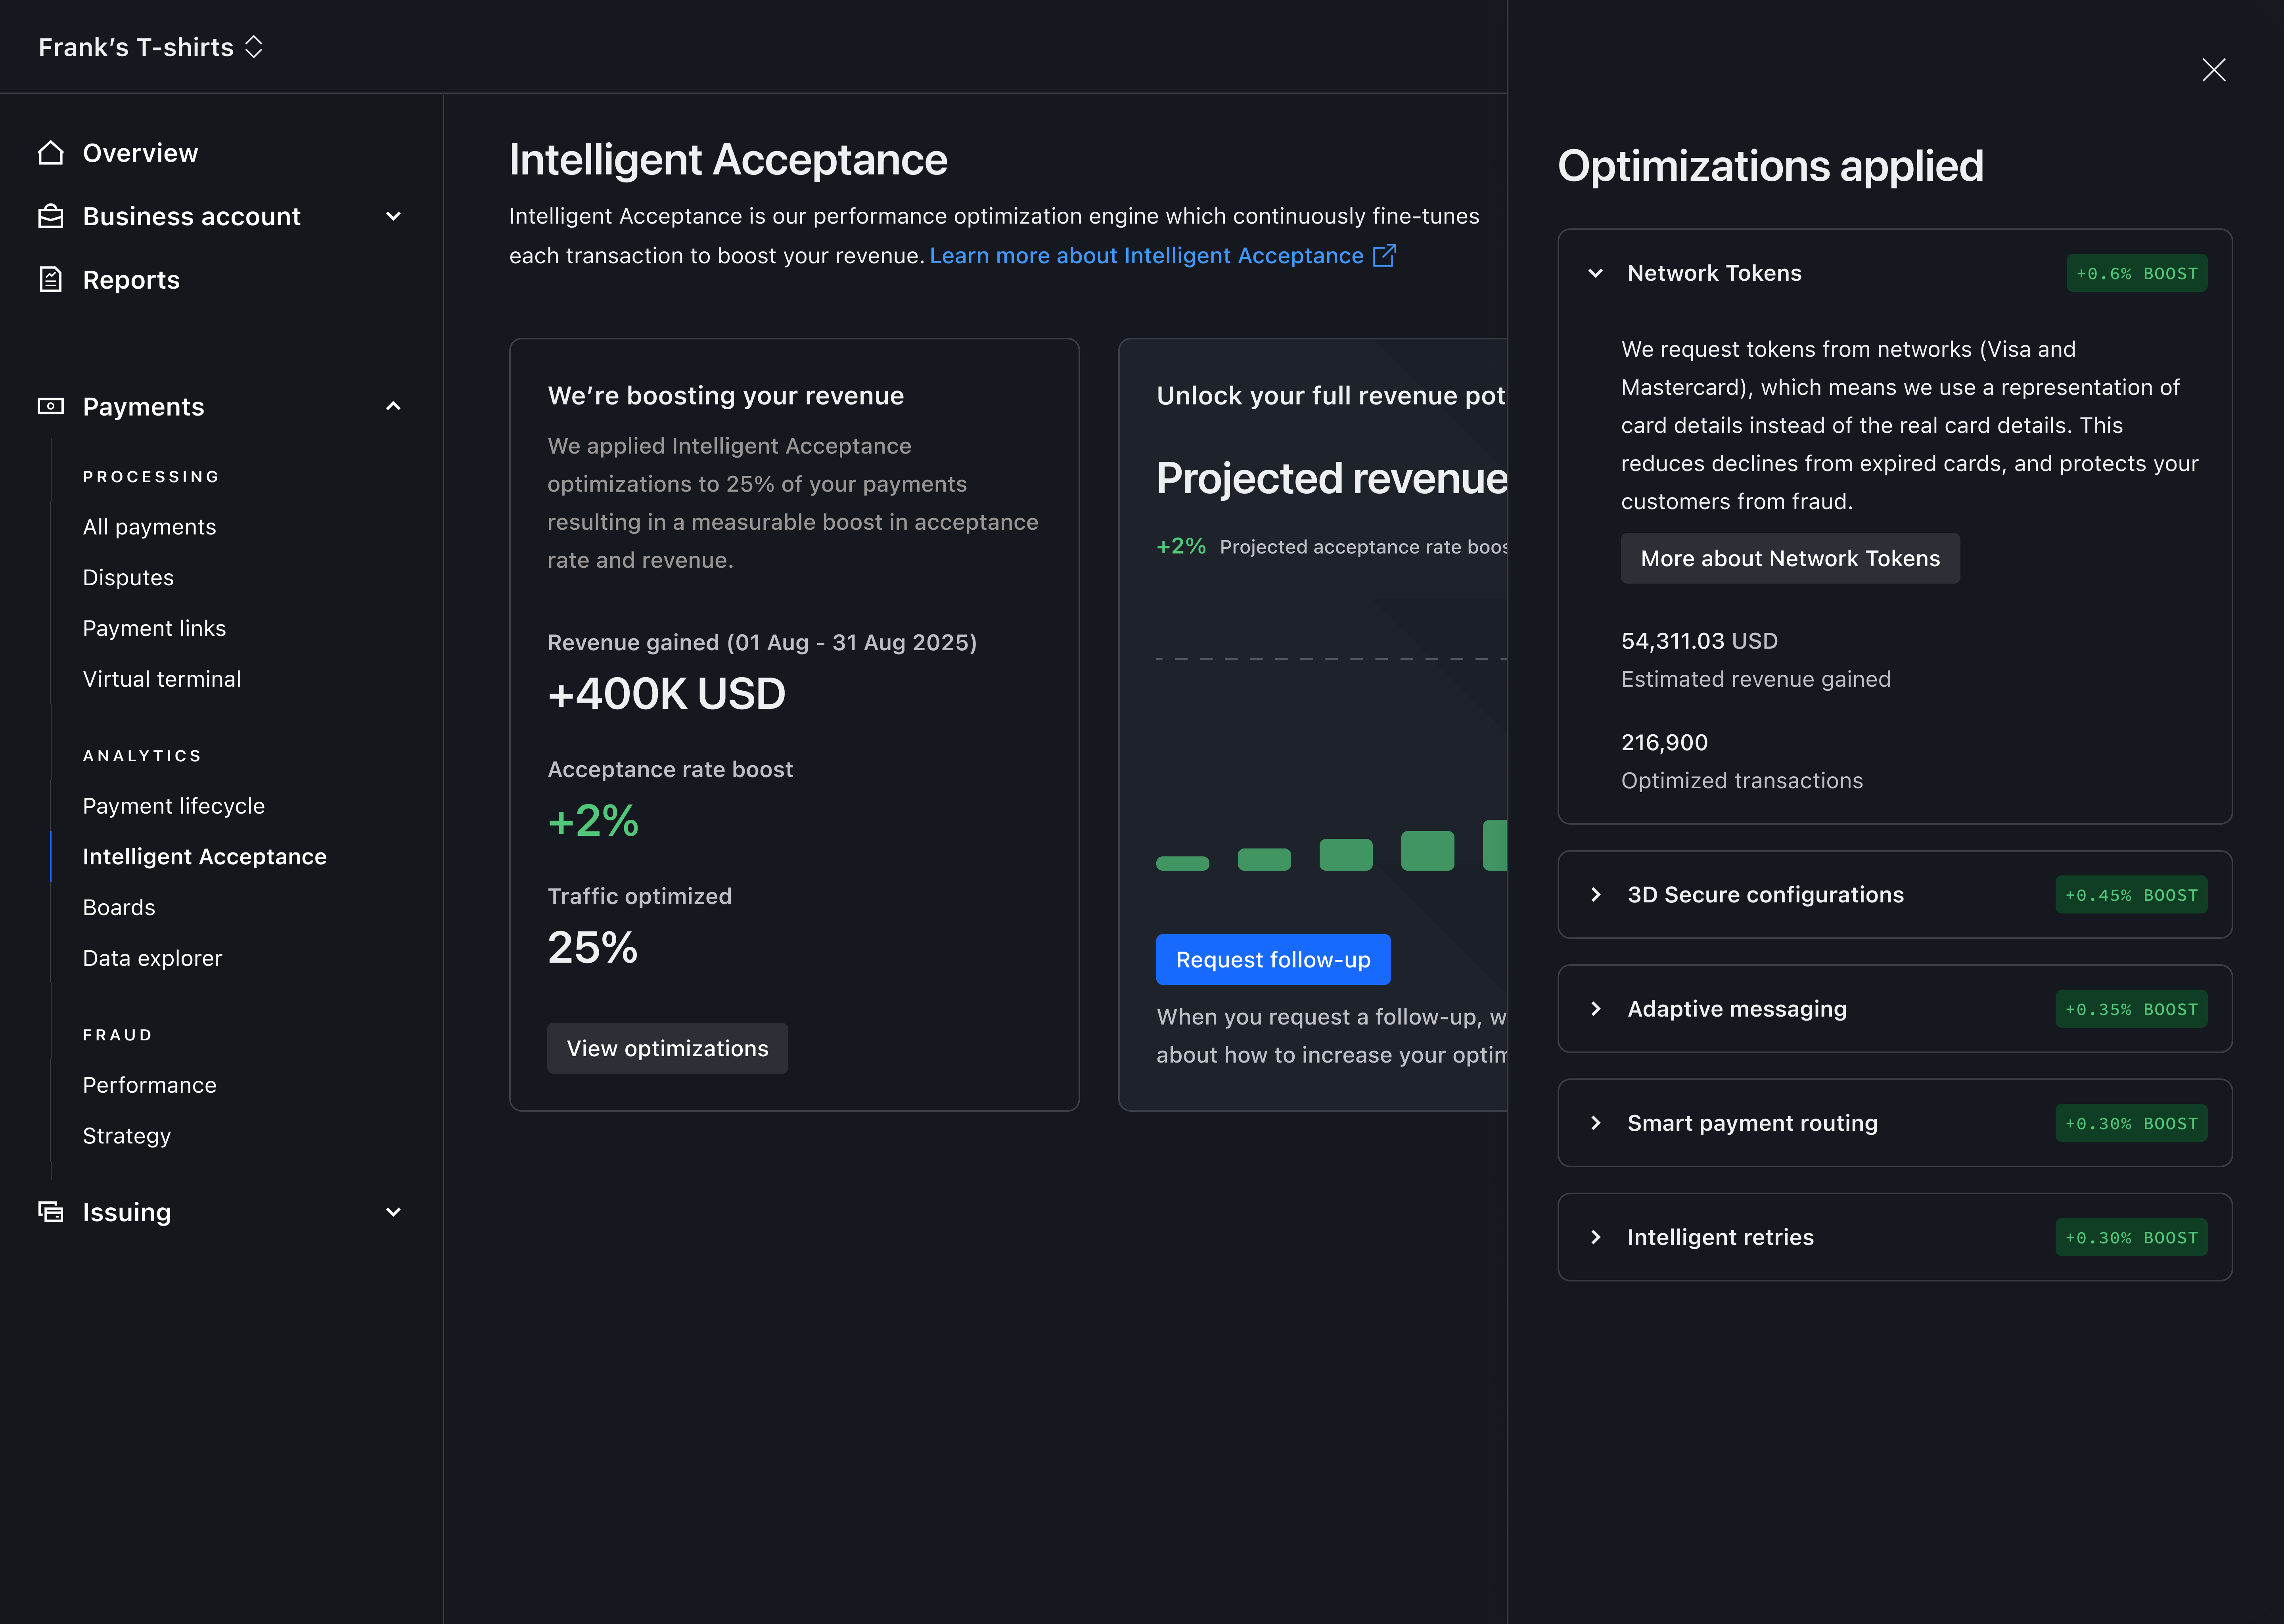2284x1624 pixels.
Task: Close the Optimizations applied panel
Action: pyautogui.click(x=2213, y=70)
